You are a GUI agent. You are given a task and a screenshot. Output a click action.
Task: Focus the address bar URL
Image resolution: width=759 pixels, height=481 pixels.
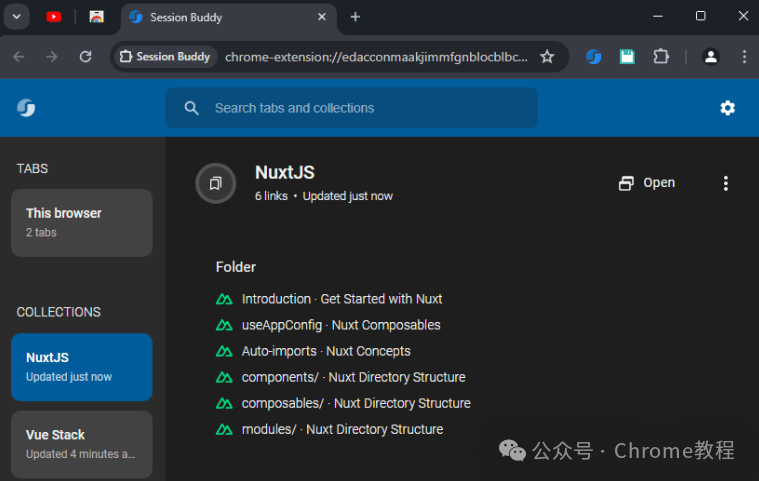376,57
